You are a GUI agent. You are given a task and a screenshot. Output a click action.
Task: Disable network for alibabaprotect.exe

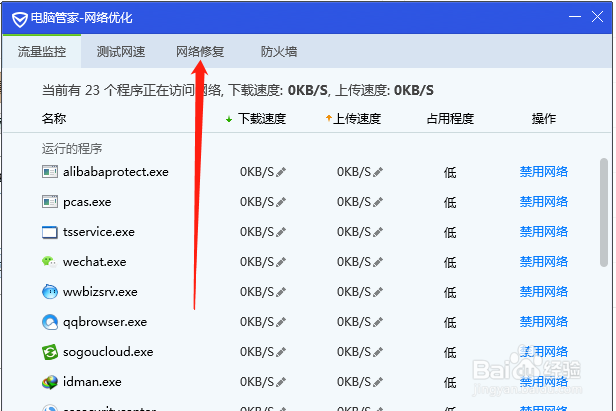click(x=544, y=172)
